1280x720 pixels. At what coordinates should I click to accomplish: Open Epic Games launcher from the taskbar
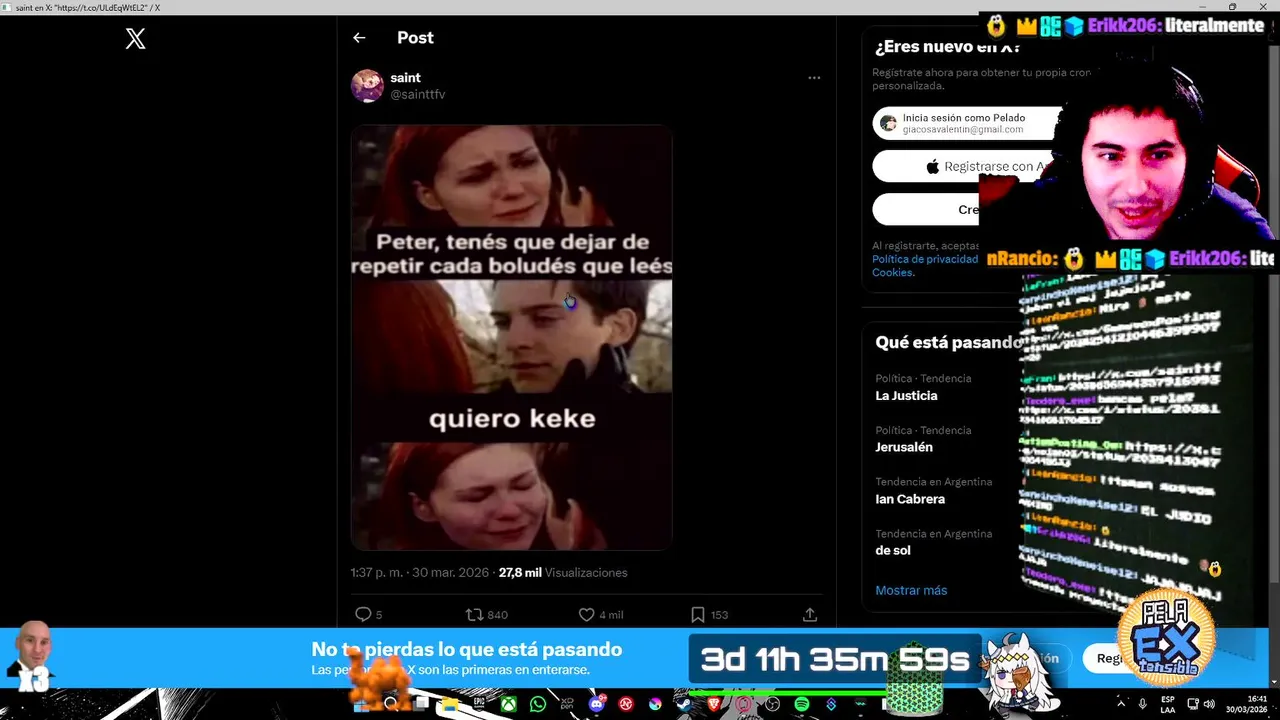(x=479, y=704)
